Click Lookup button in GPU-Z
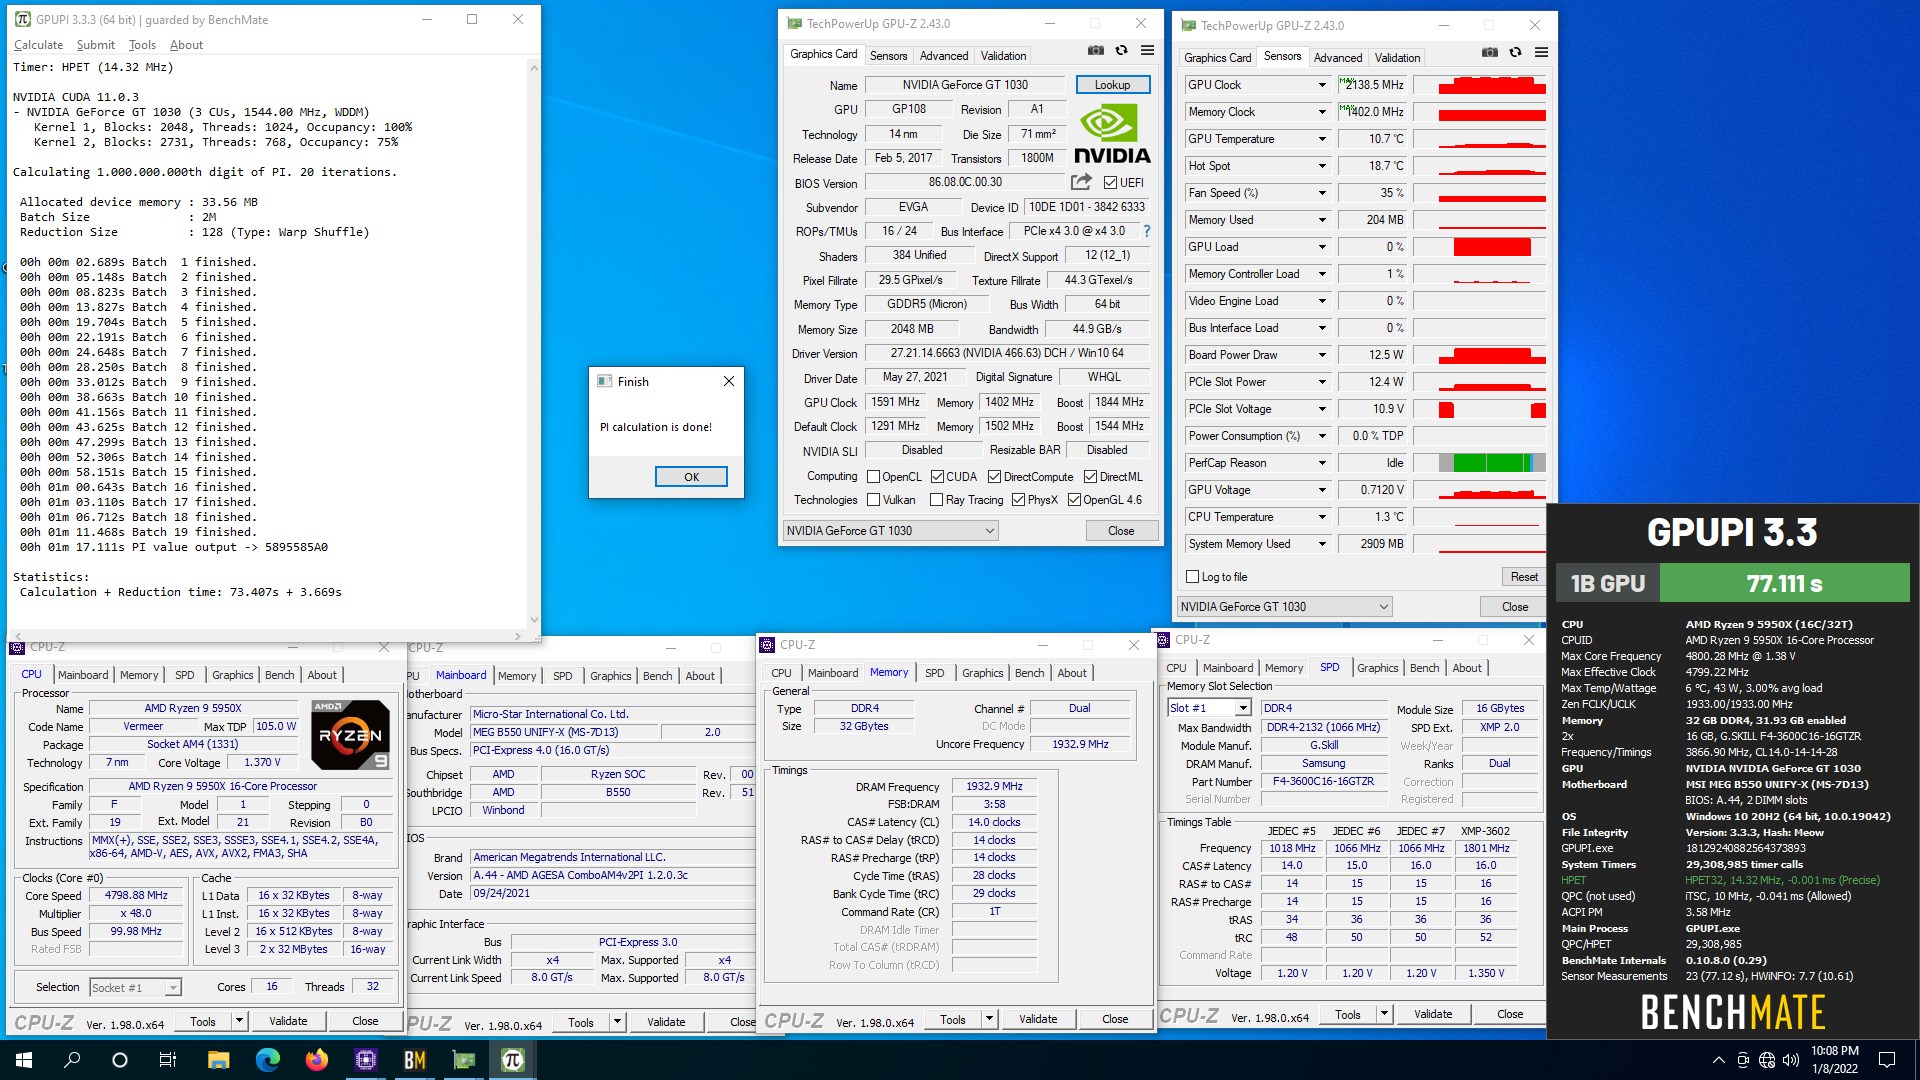 [1113, 85]
